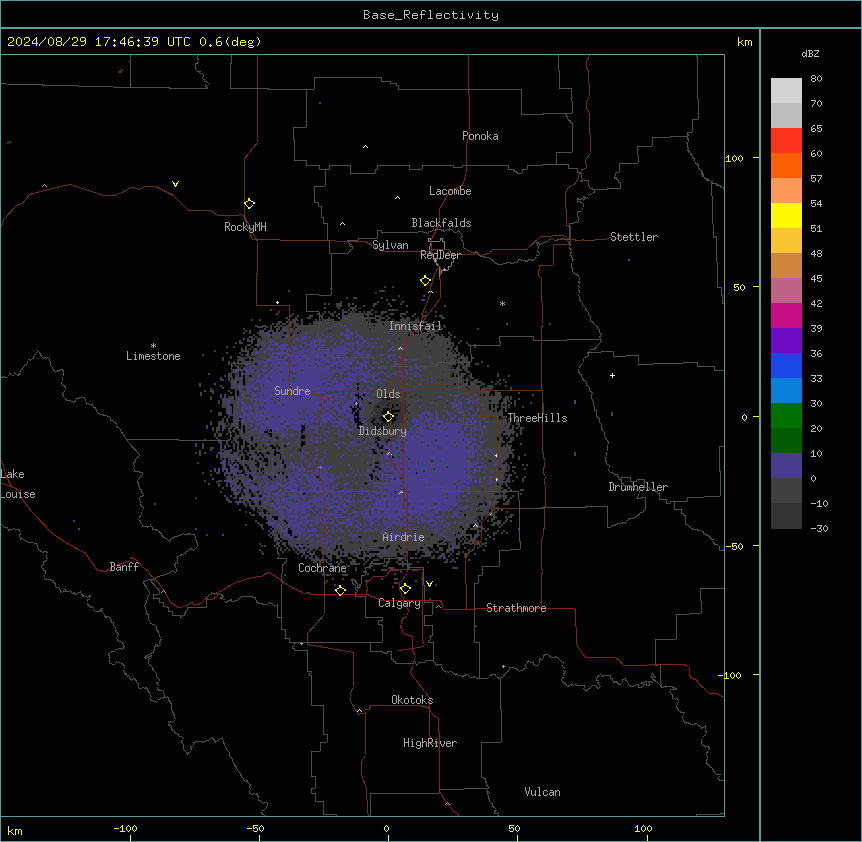Click the Base_Reflectivity title text
Screen dimensions: 862x842
[x=431, y=15]
